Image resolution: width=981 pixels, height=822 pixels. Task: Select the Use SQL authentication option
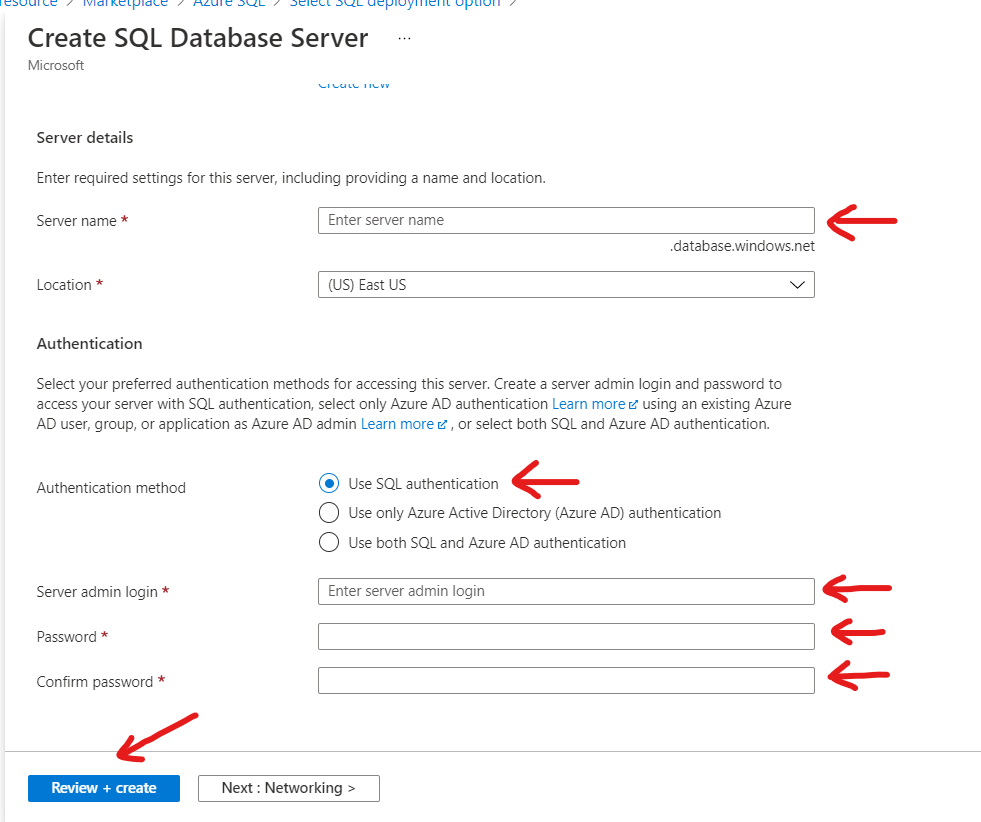(x=329, y=483)
